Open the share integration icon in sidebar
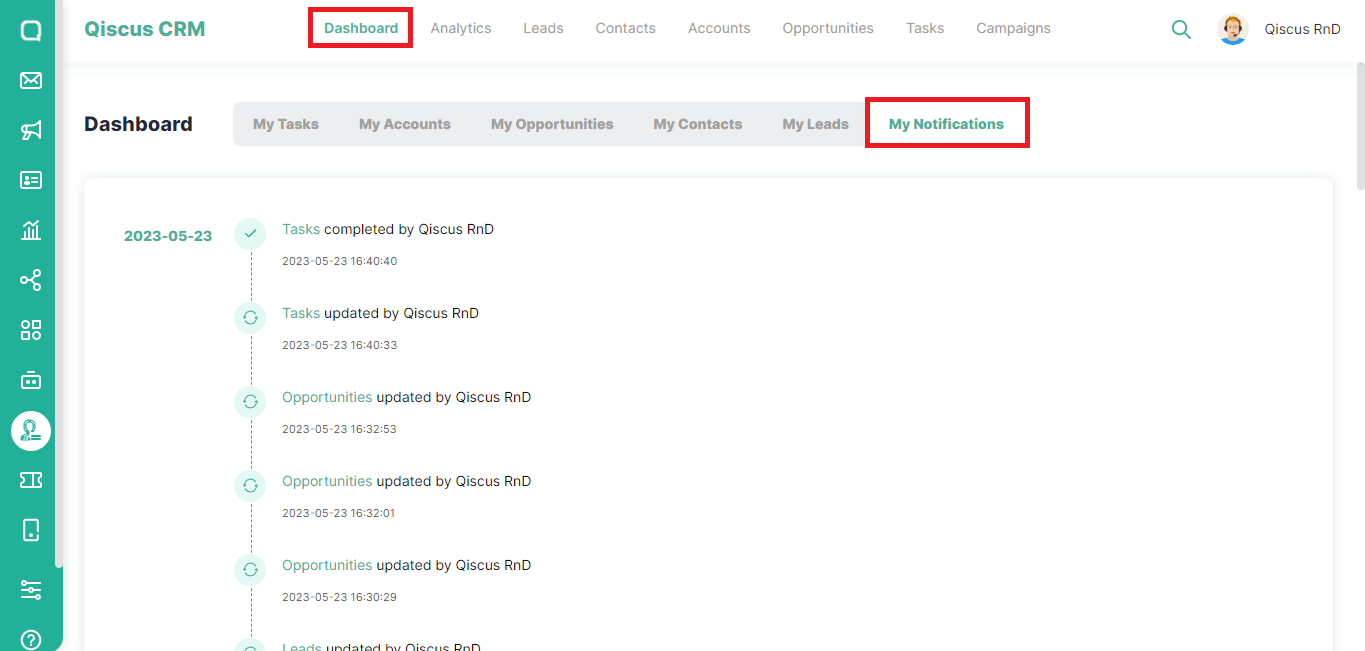 [x=31, y=280]
